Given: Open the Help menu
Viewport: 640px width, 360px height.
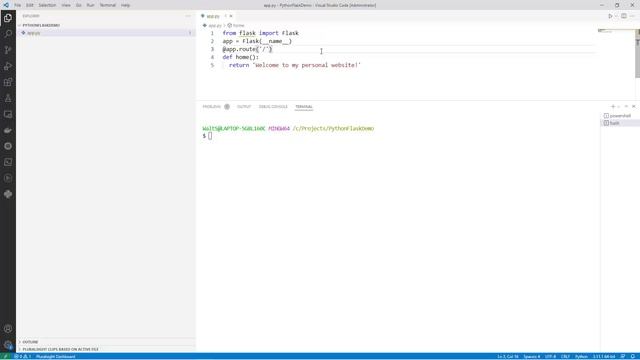Looking at the screenshot, I should coord(125,5).
